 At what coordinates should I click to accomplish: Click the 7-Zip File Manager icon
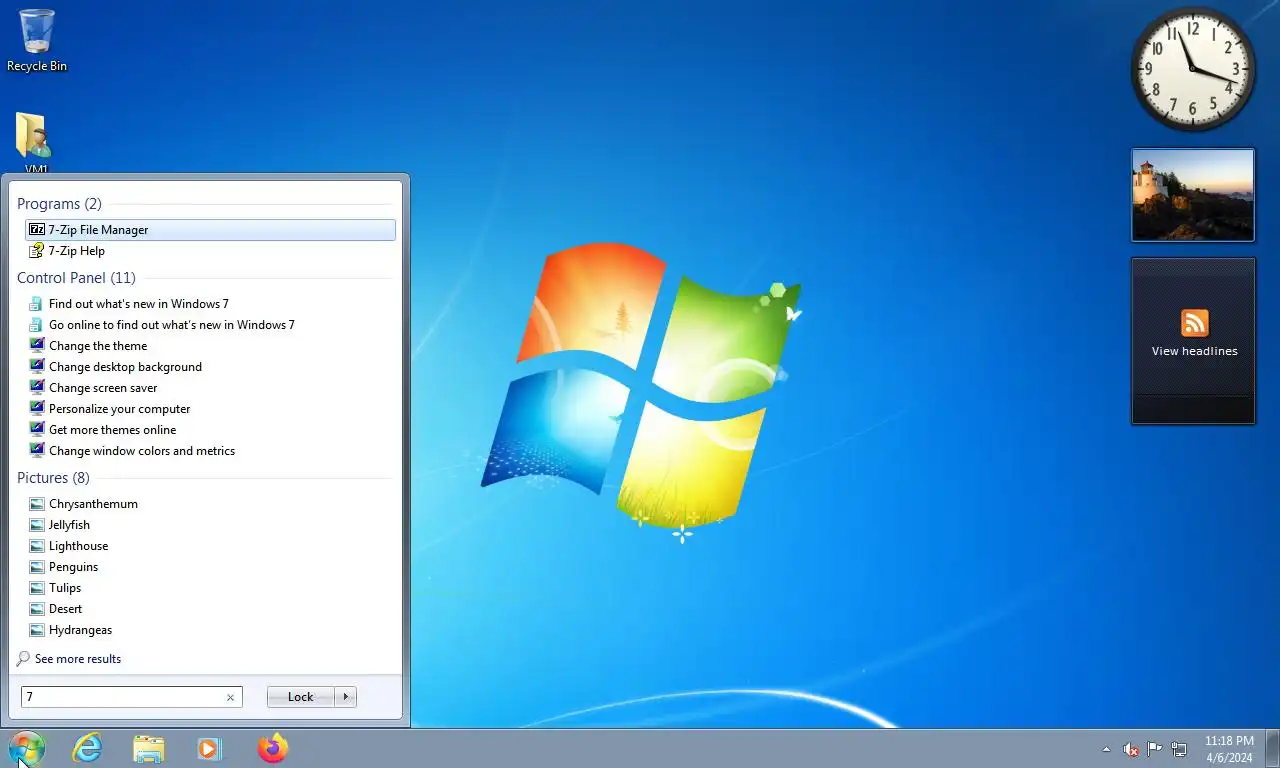37,230
